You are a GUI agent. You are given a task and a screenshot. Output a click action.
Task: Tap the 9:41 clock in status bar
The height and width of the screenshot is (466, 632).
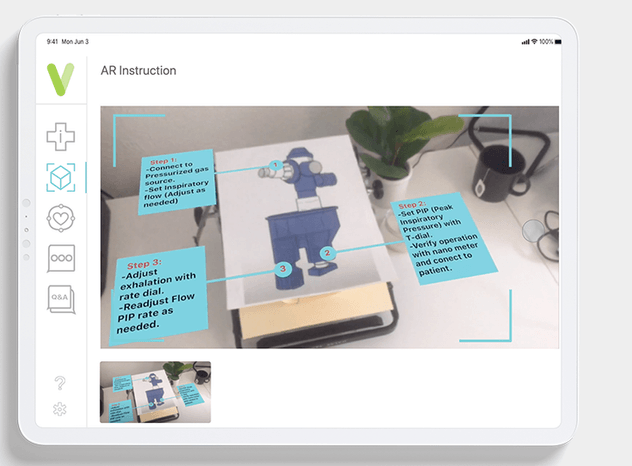pos(52,42)
